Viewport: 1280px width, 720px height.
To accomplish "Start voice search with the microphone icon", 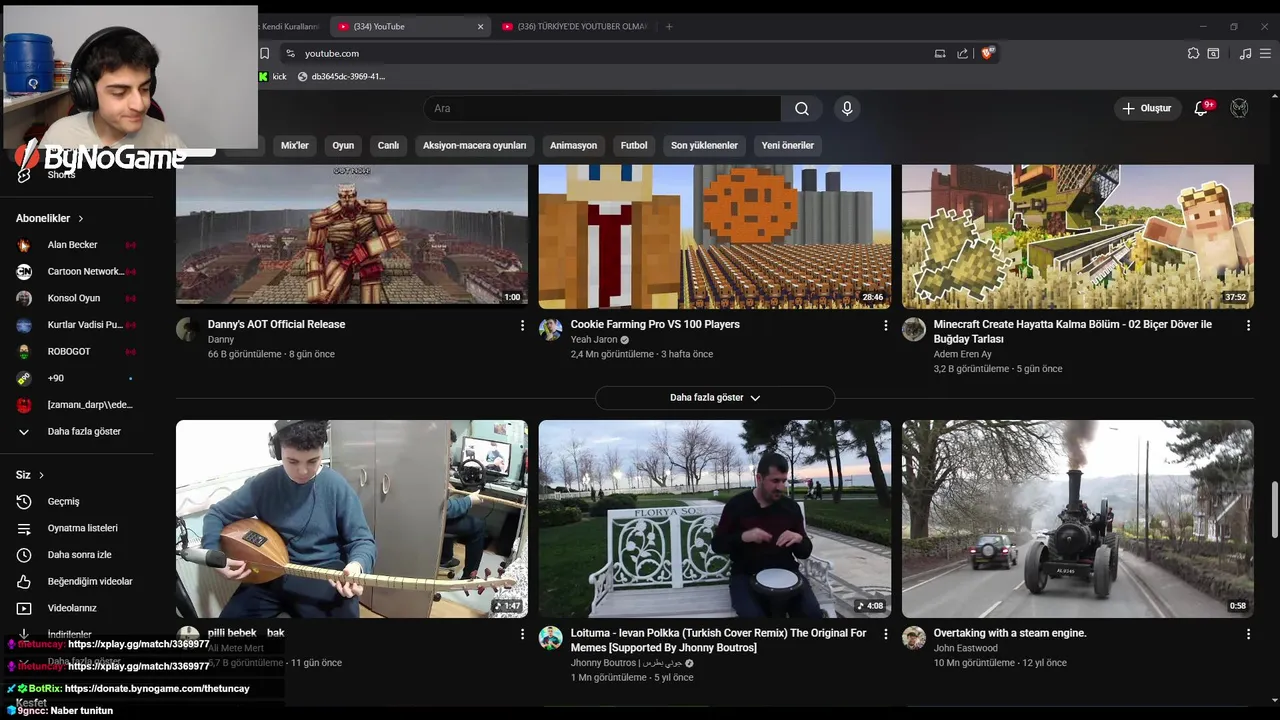I will (x=847, y=108).
